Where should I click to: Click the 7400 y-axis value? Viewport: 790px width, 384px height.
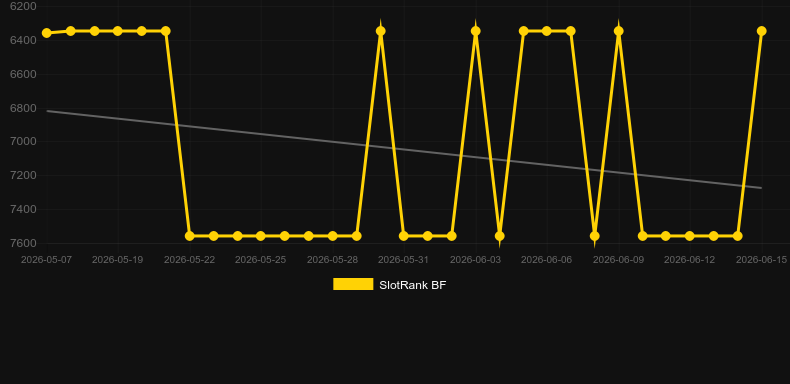point(23,209)
